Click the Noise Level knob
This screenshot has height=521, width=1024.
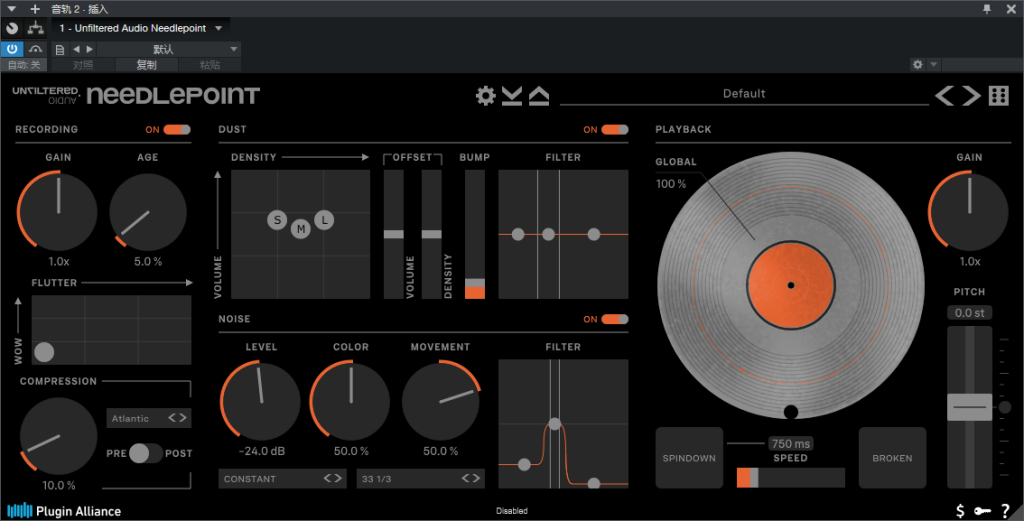(261, 401)
